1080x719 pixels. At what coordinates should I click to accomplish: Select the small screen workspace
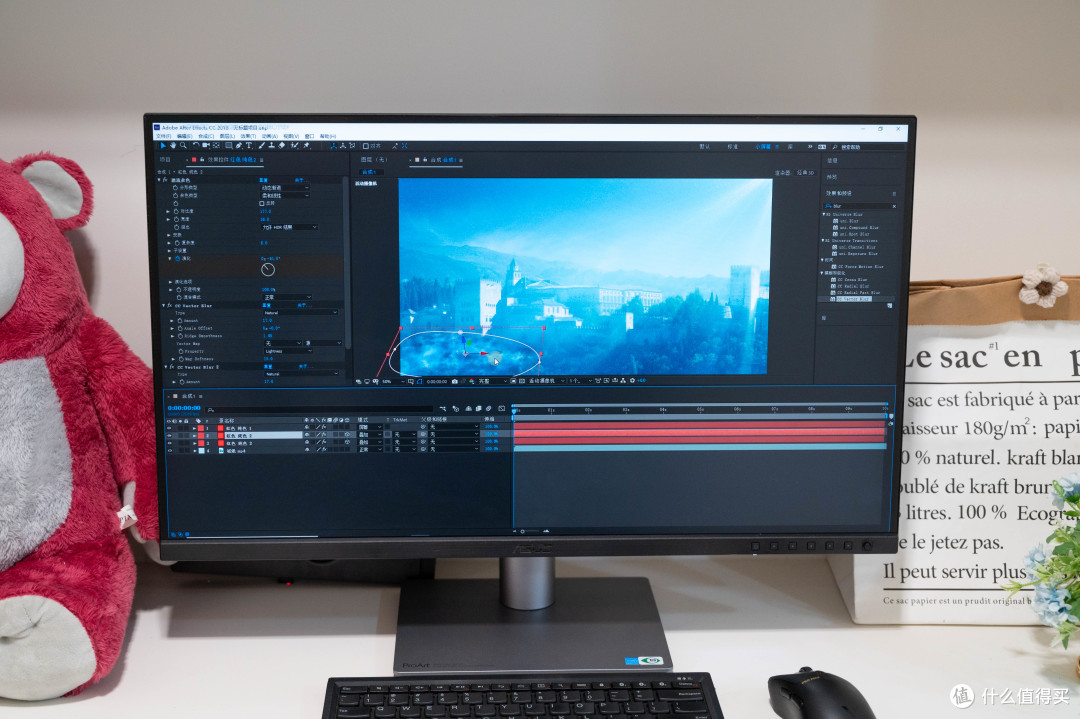tap(762, 147)
